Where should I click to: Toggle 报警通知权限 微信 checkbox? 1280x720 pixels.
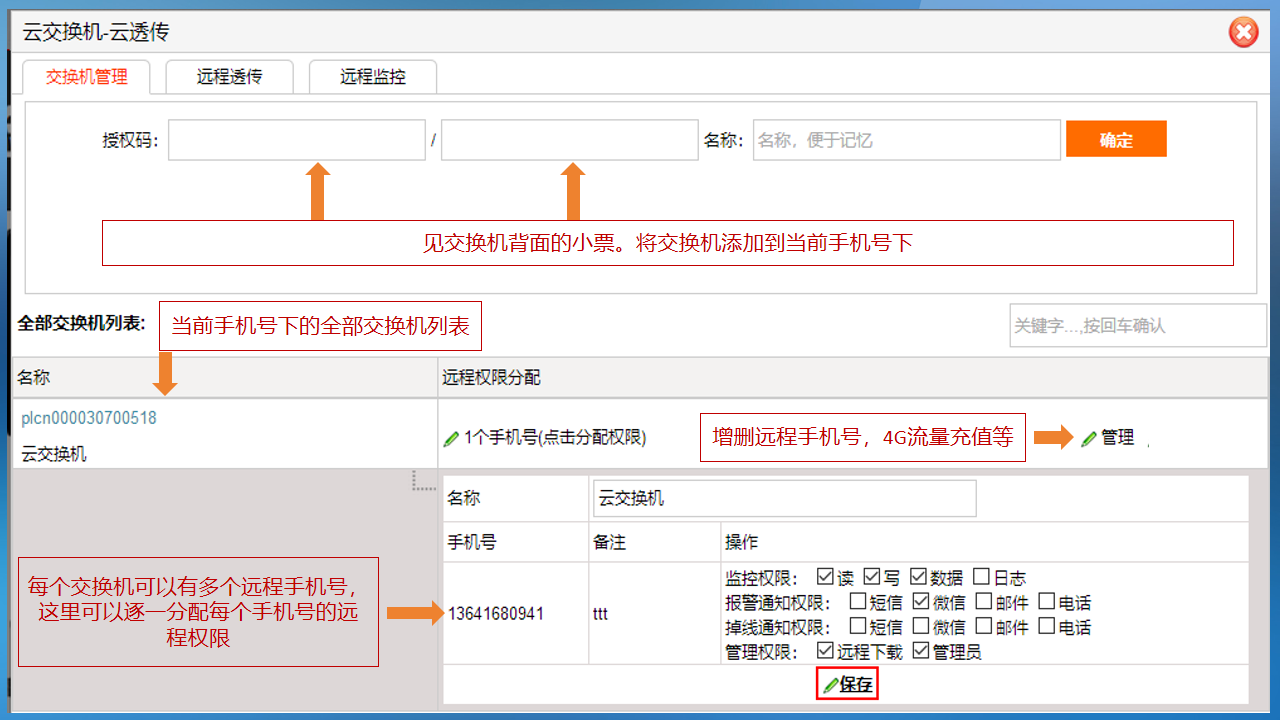[920, 602]
